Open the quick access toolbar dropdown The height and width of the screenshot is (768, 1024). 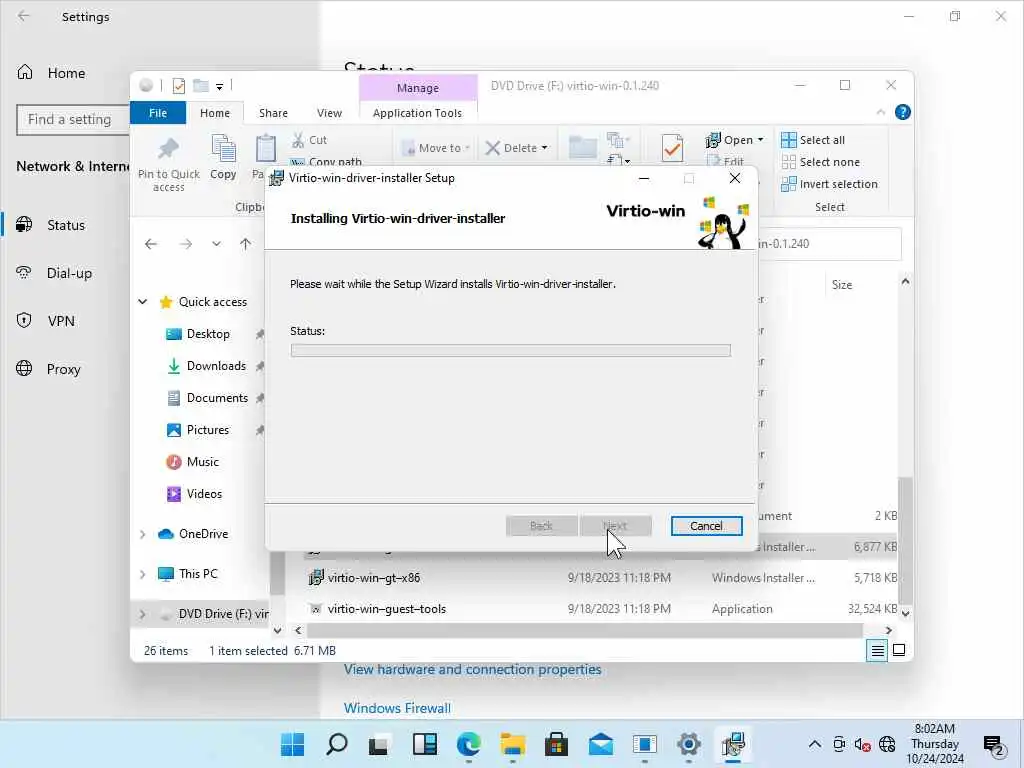[x=219, y=86]
